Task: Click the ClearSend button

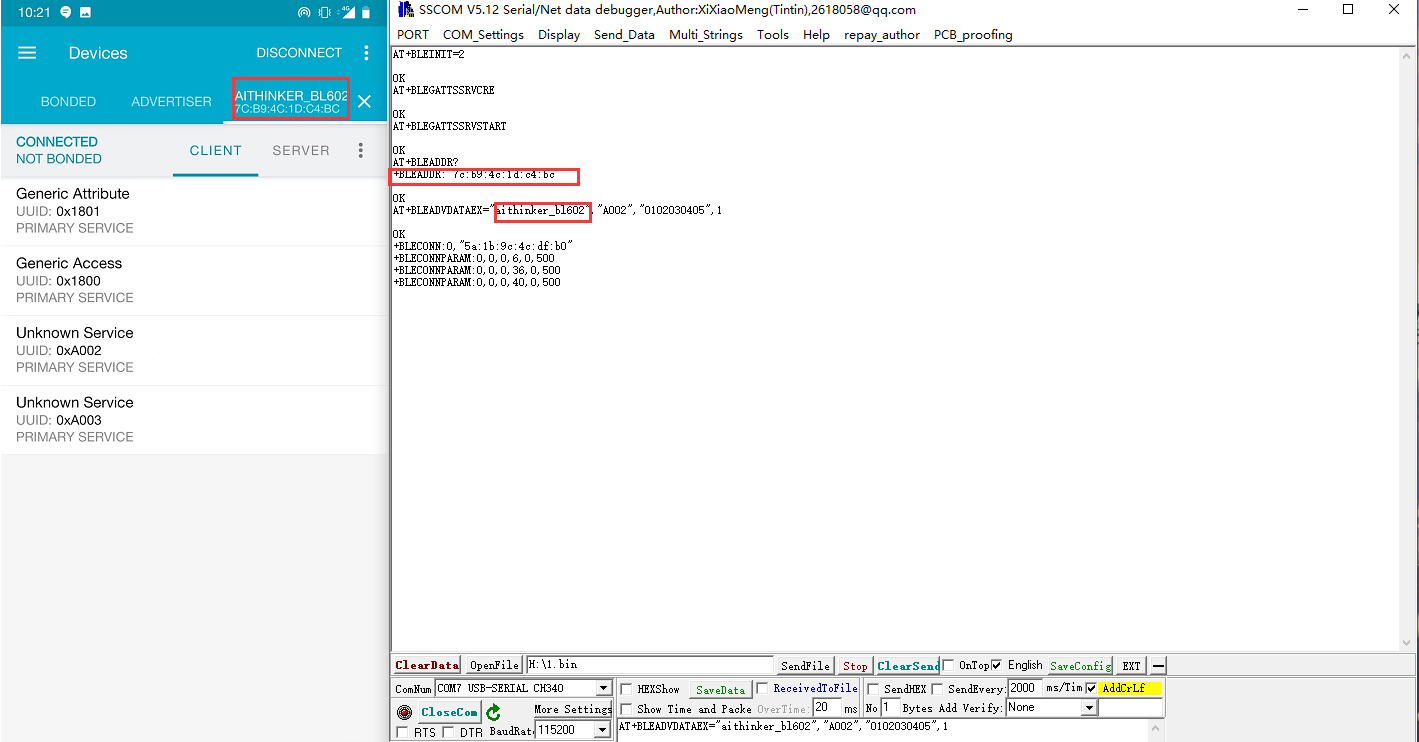Action: coord(908,665)
